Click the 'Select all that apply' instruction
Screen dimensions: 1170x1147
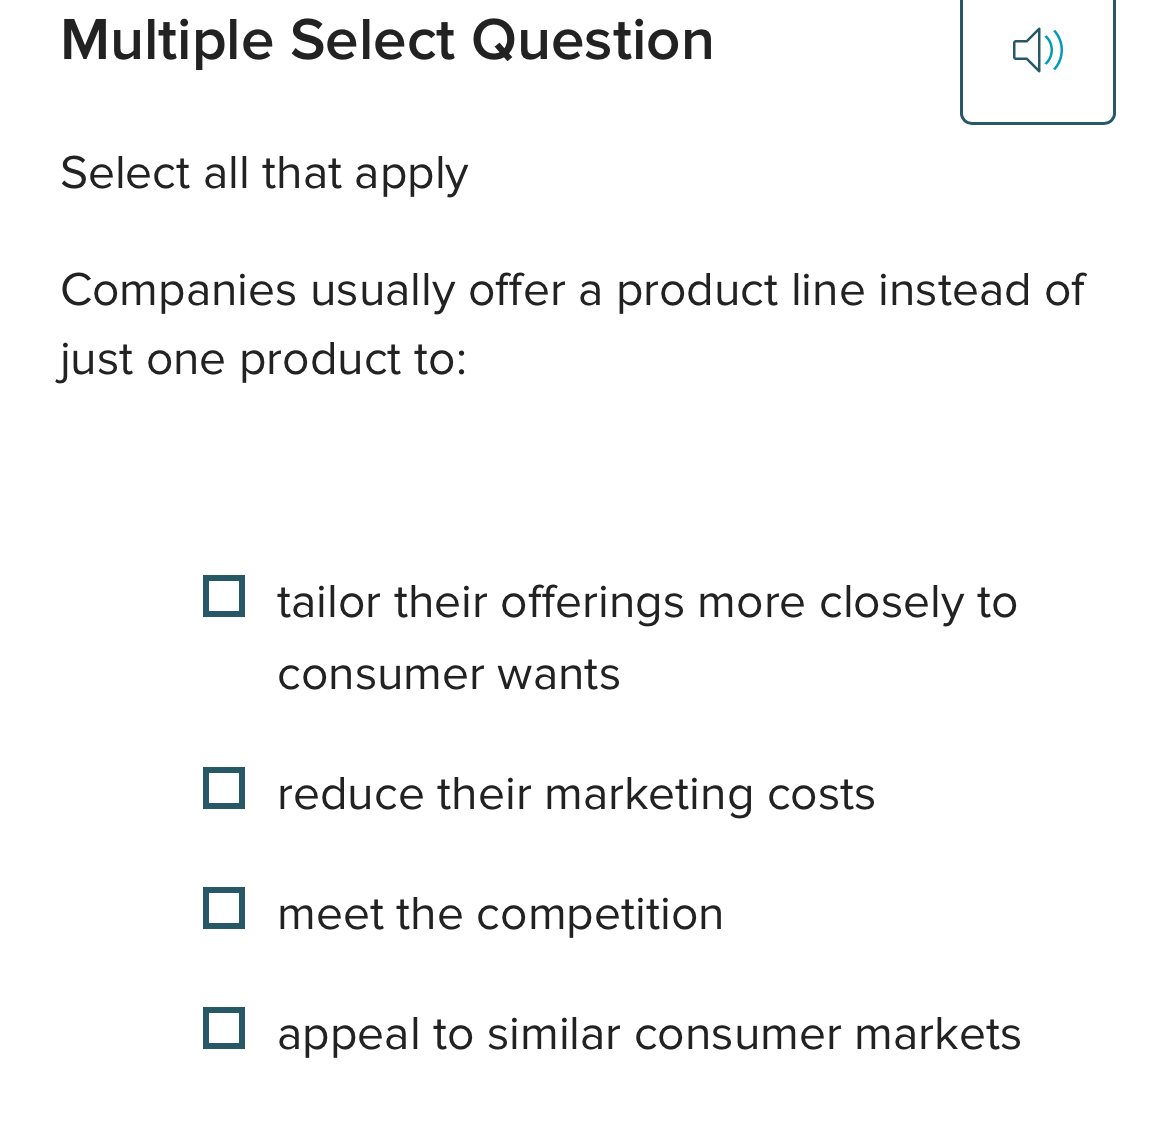point(264,173)
